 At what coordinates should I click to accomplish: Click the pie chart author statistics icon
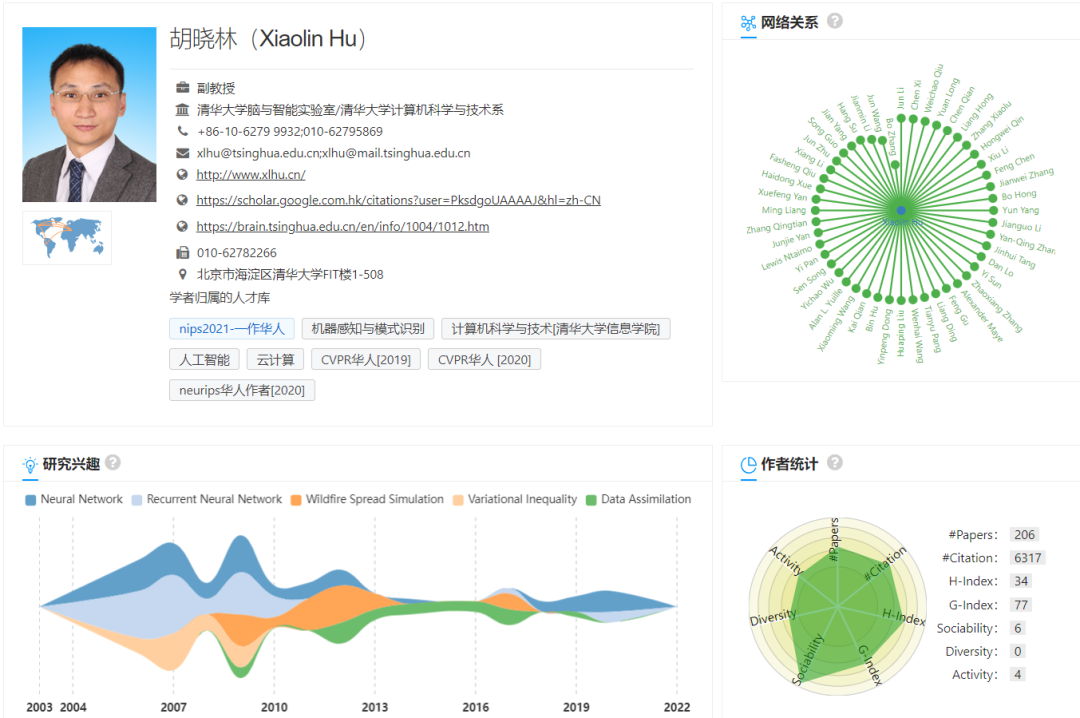(x=748, y=465)
